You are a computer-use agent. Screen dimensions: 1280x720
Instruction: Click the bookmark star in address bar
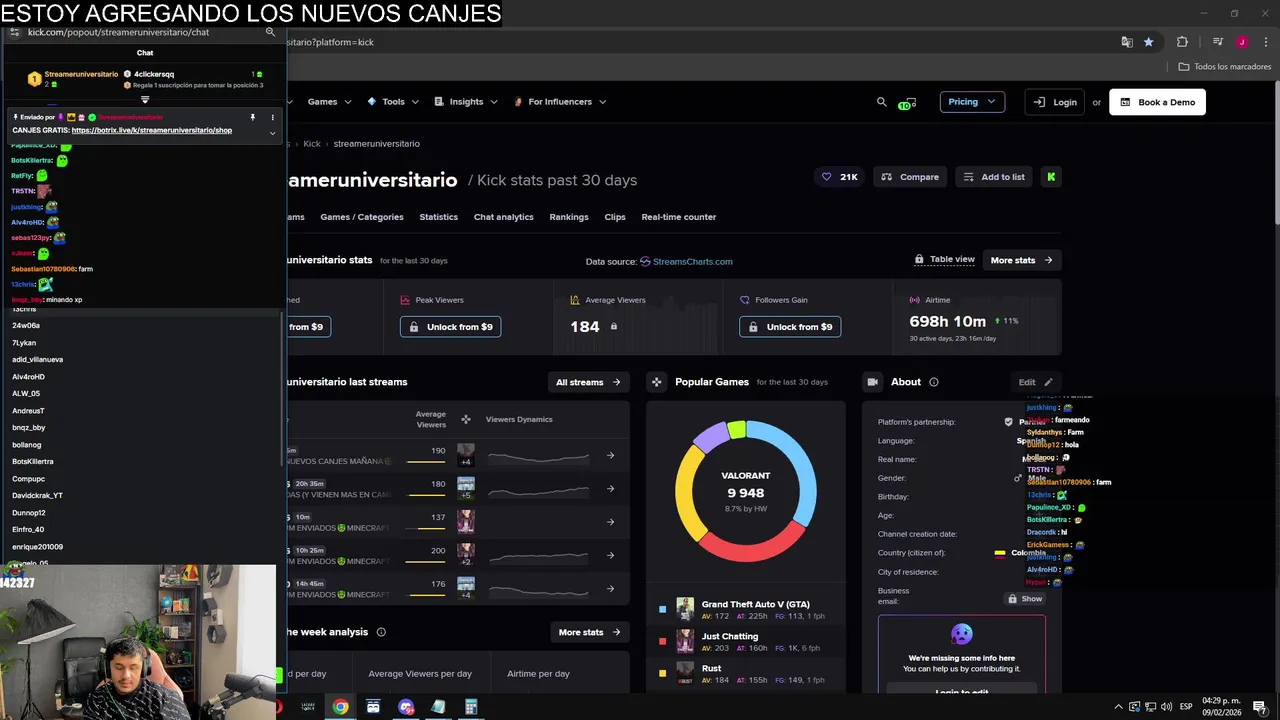(1148, 42)
